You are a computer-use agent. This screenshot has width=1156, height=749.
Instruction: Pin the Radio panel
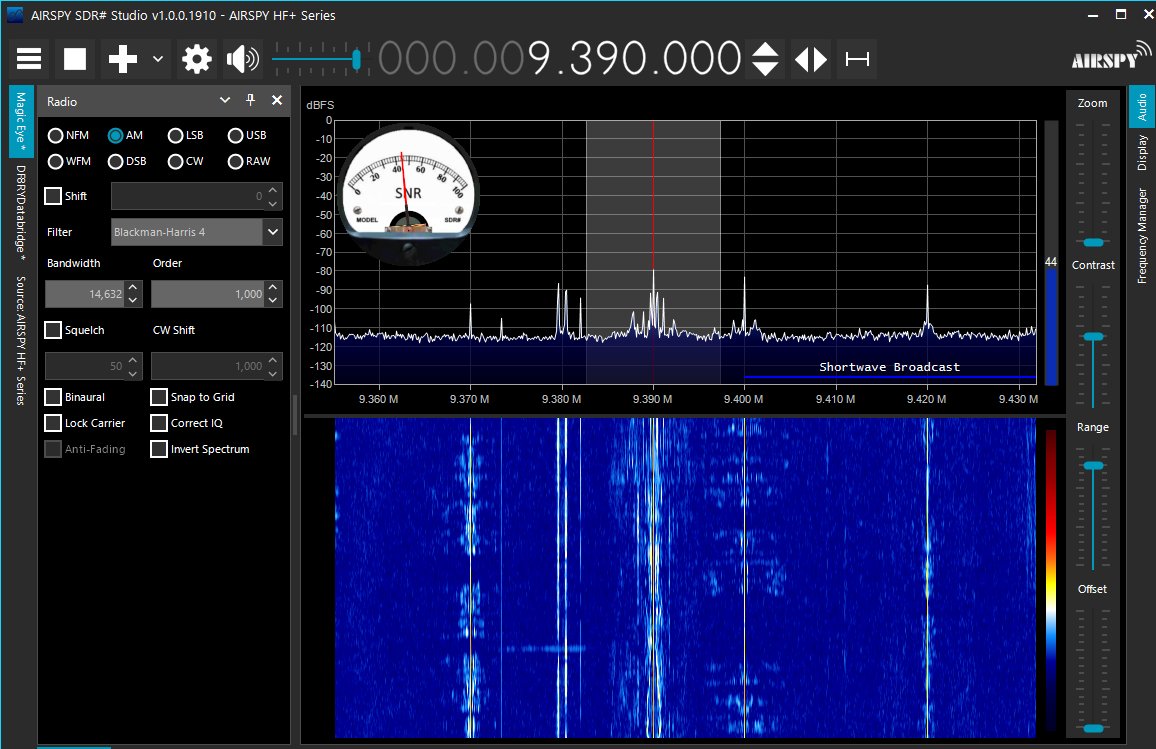(251, 100)
